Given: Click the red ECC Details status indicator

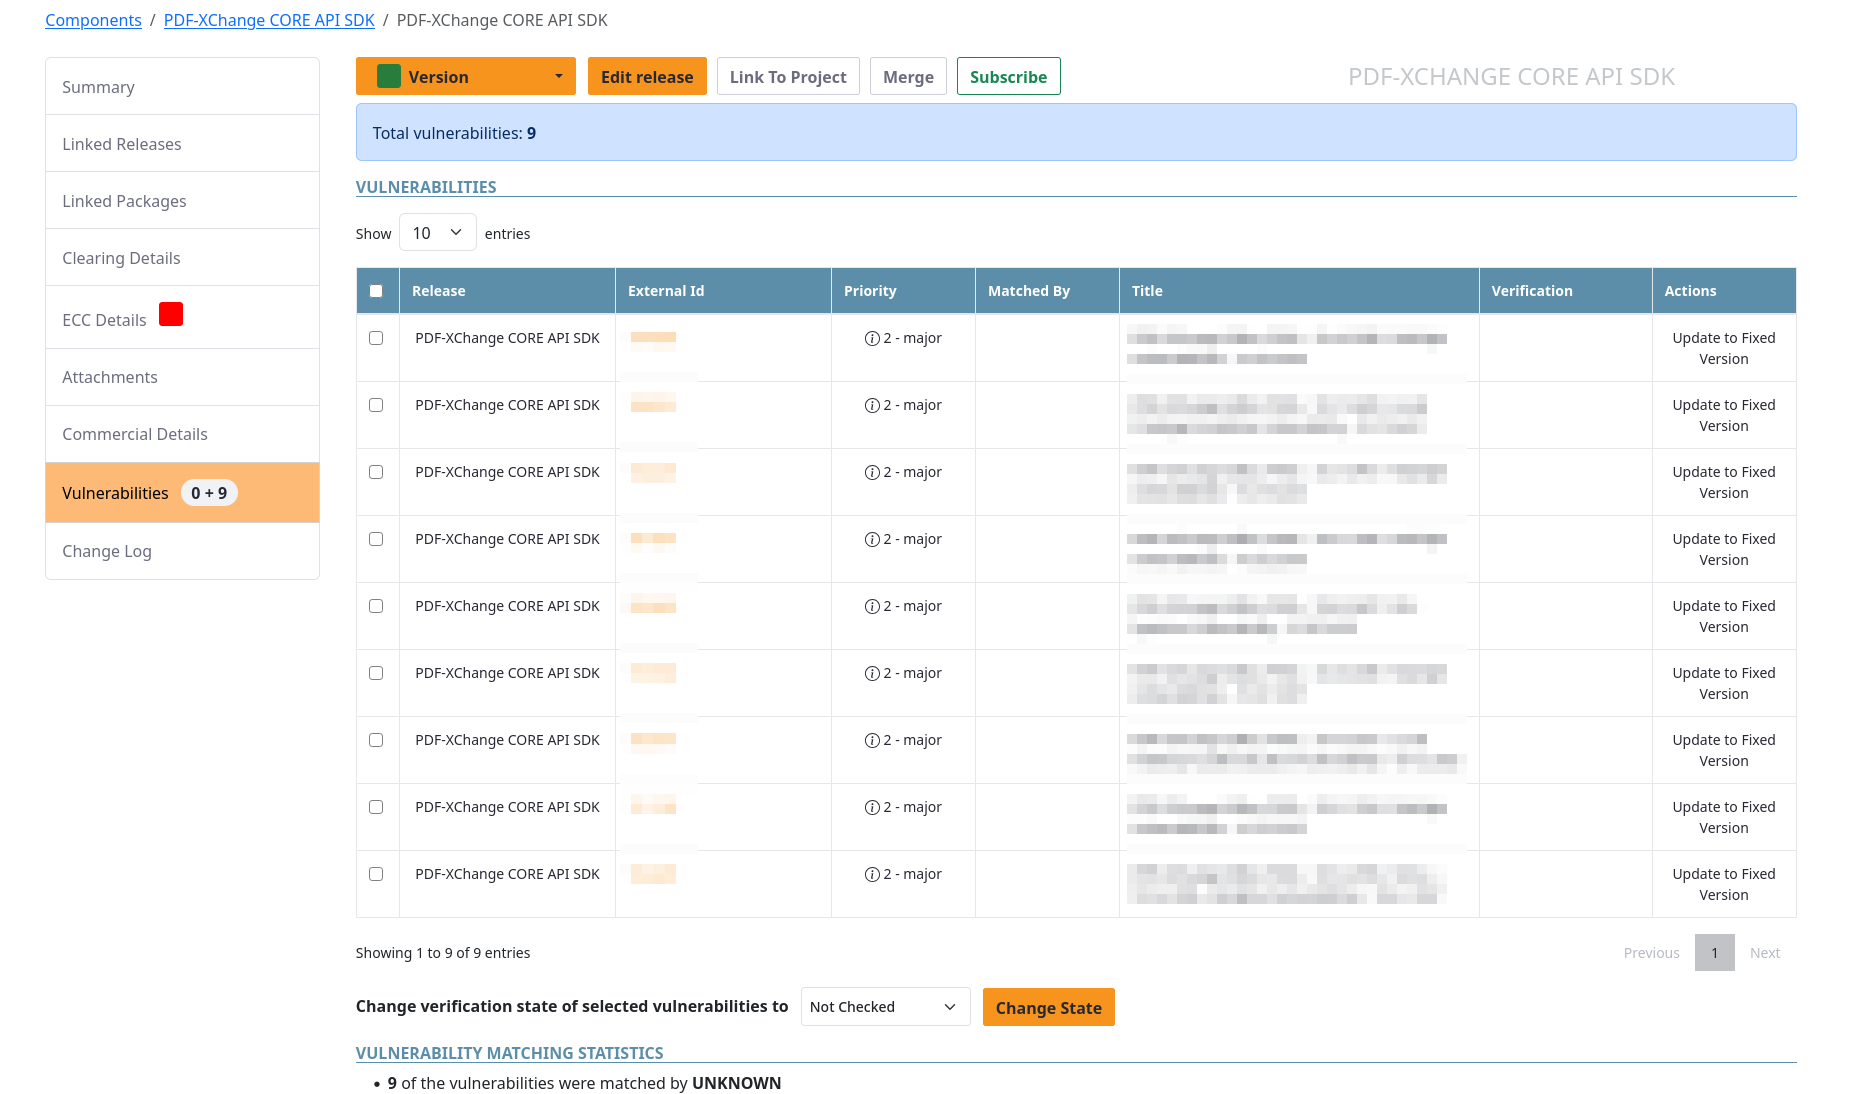Looking at the screenshot, I should click(171, 315).
